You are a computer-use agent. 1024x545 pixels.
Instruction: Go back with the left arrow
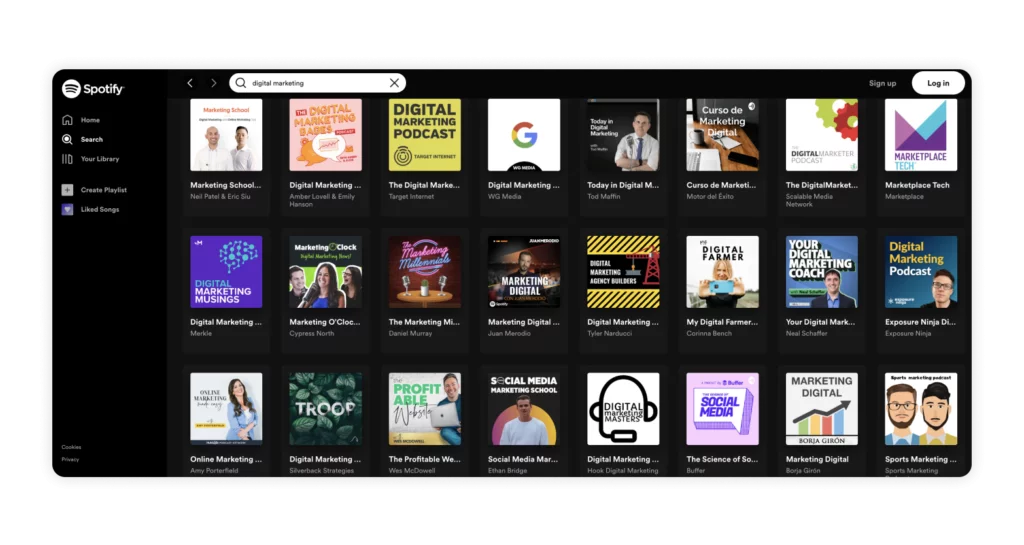(190, 83)
